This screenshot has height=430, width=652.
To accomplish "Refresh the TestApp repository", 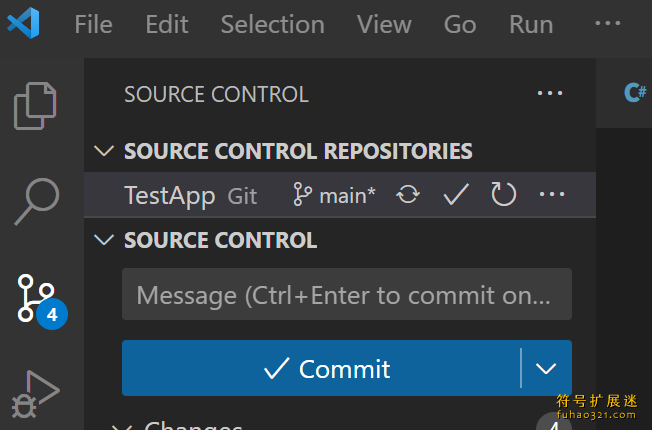I will (x=504, y=194).
